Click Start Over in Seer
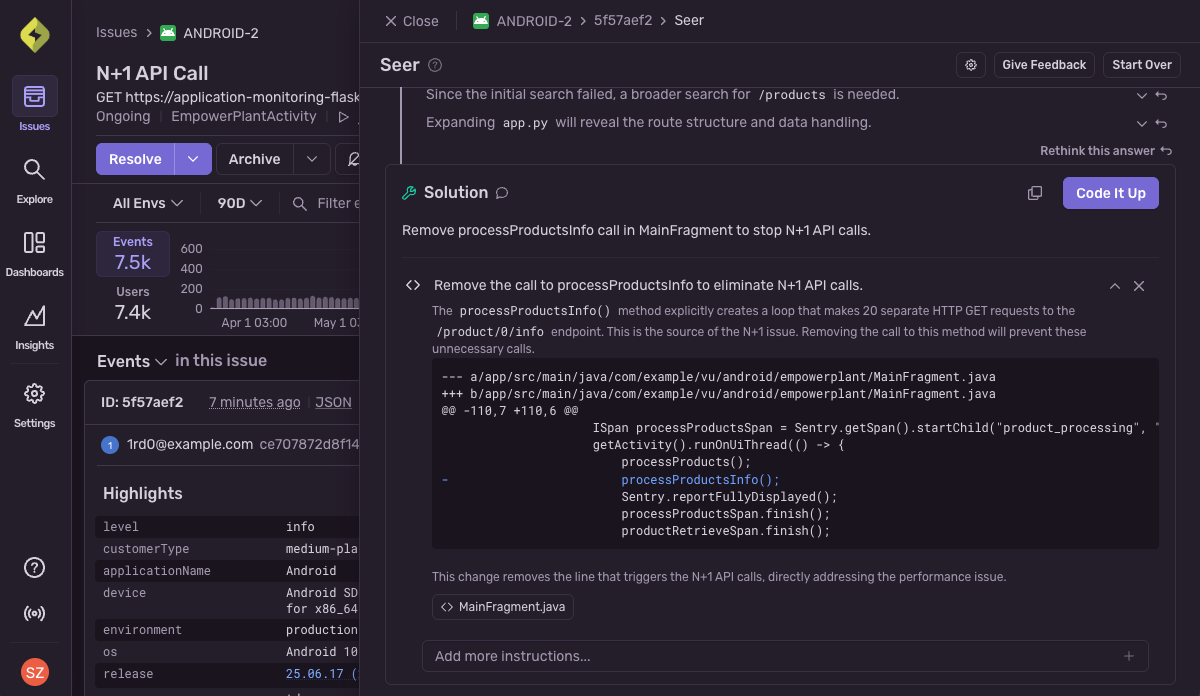 (1141, 64)
